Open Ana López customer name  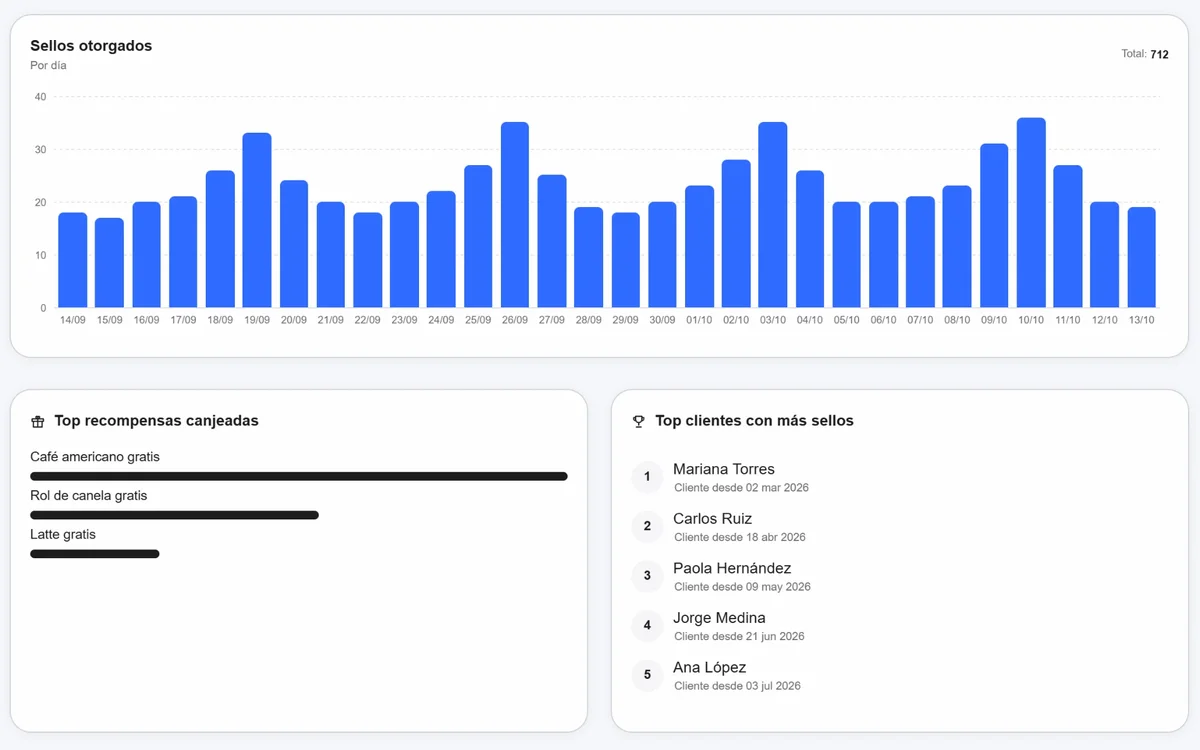710,668
